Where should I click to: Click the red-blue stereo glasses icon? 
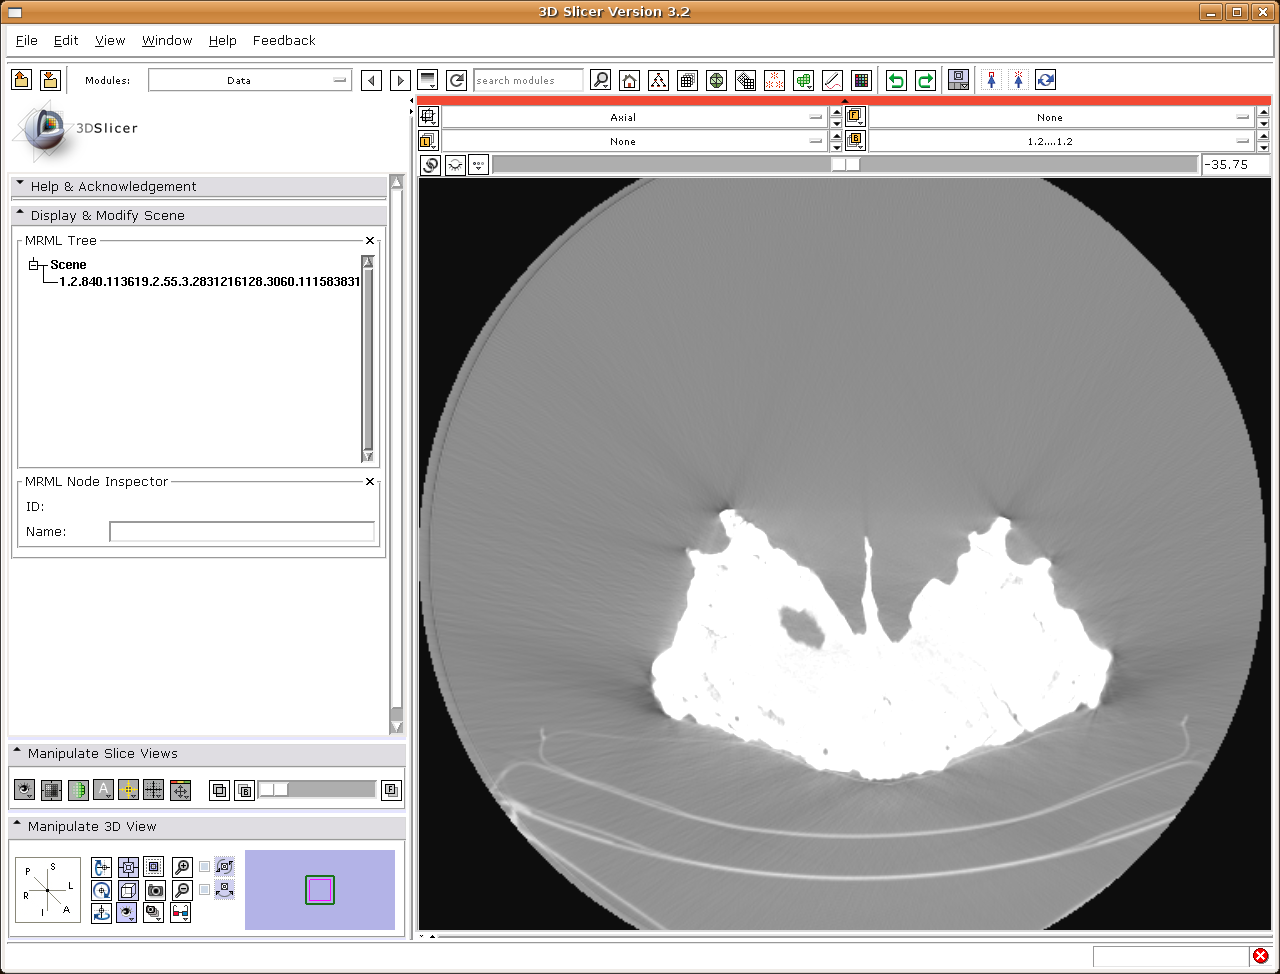coord(181,912)
